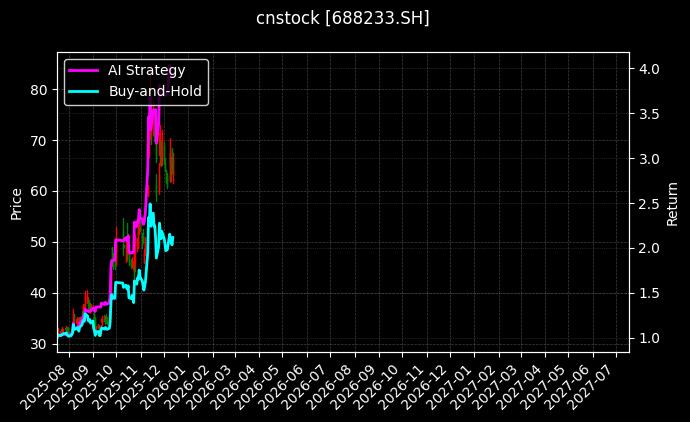Click the 80 tick on Price axis

click(x=40, y=89)
